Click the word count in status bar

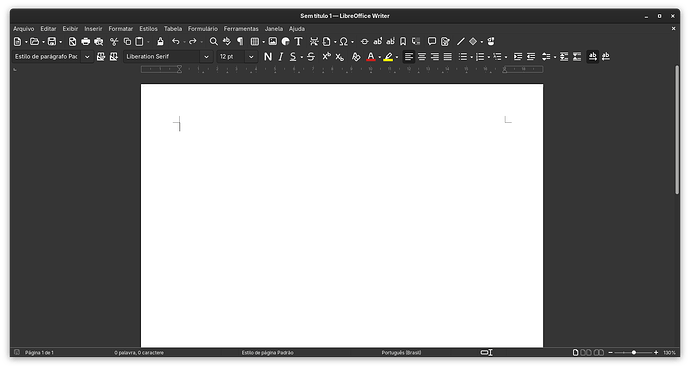[x=139, y=352]
